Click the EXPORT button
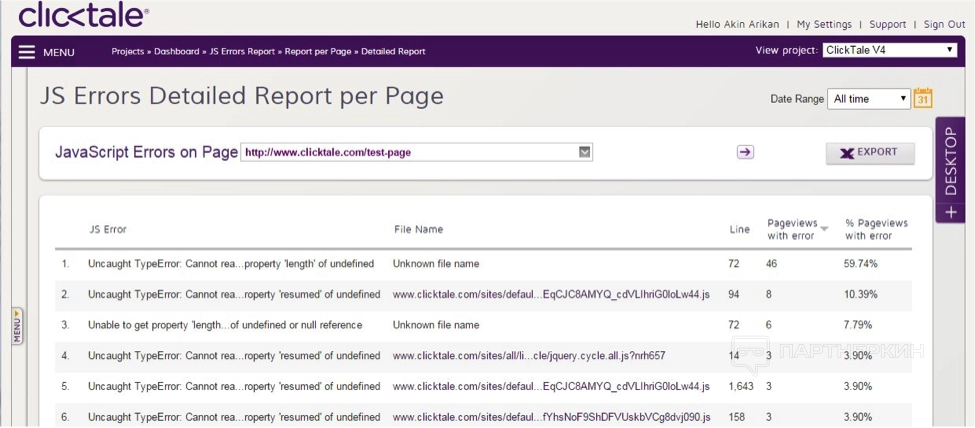 point(870,153)
